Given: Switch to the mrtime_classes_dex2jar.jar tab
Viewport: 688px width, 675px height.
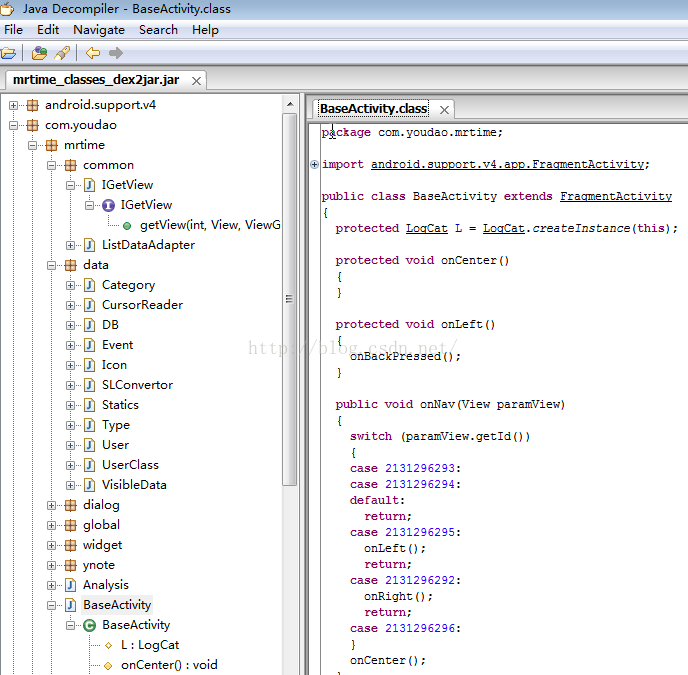Looking at the screenshot, I should click(x=95, y=79).
